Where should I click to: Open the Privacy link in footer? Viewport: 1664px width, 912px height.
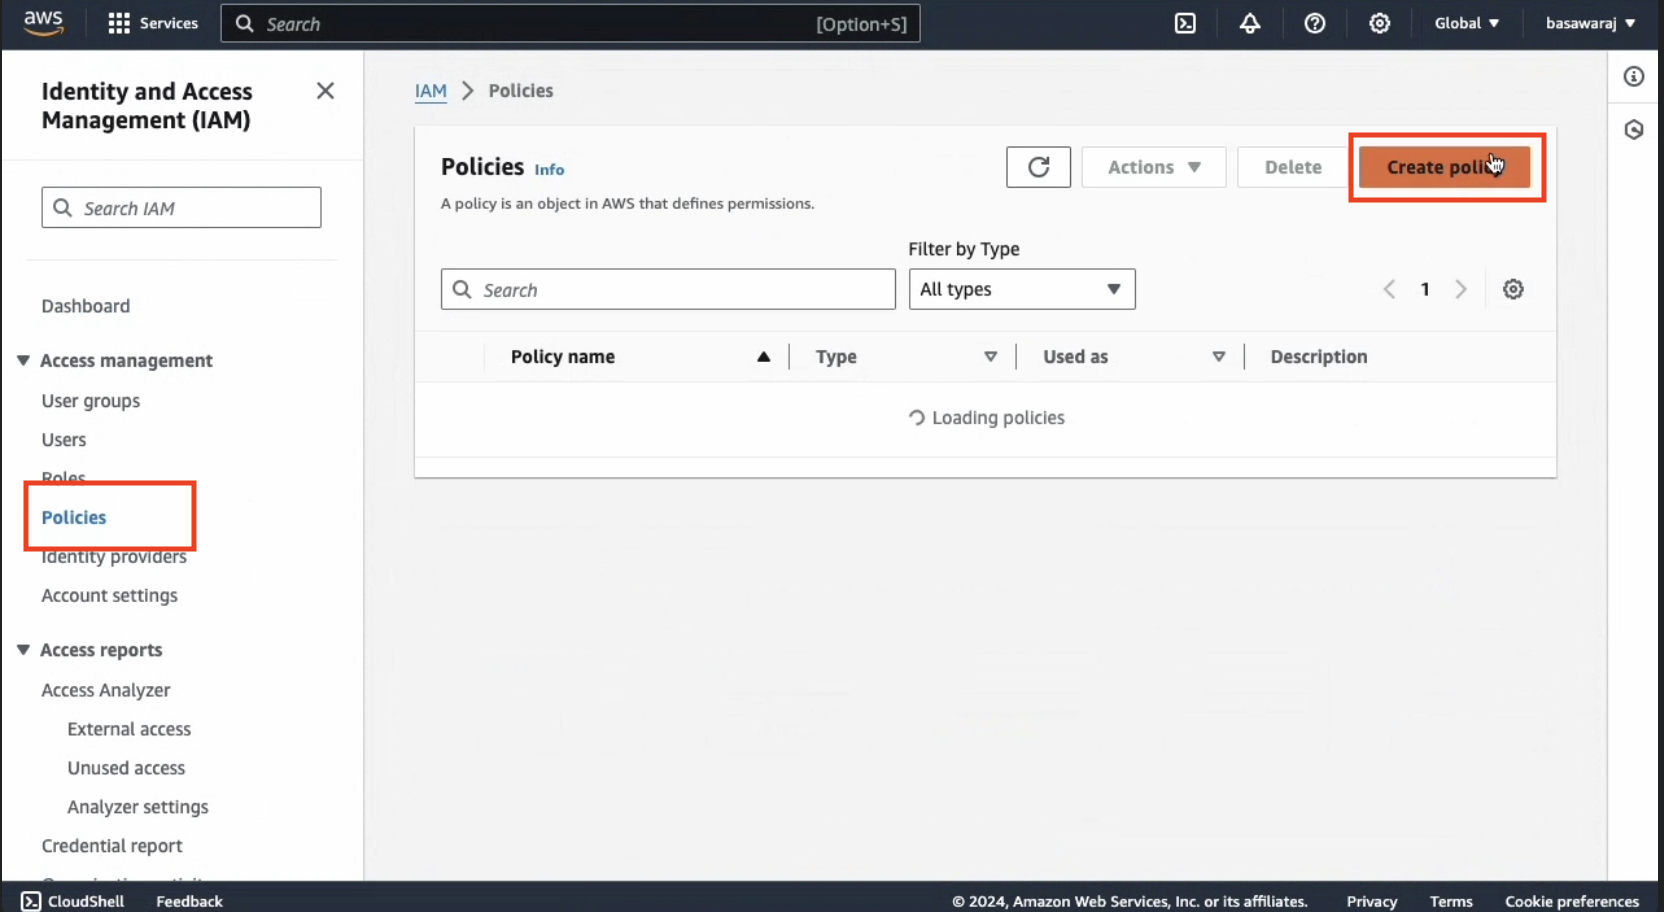click(x=1371, y=901)
